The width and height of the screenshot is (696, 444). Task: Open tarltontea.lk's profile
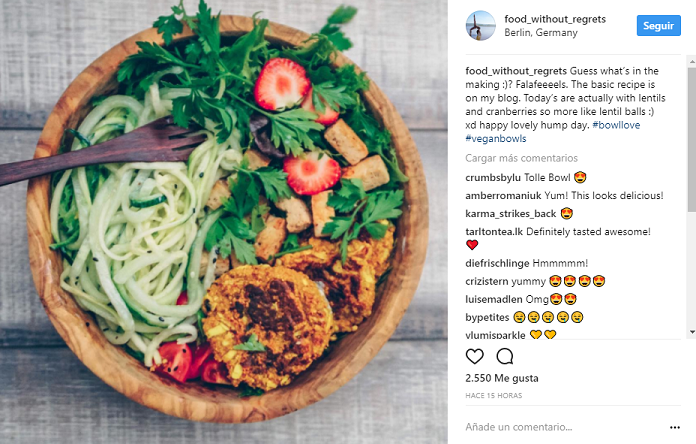[x=494, y=232]
